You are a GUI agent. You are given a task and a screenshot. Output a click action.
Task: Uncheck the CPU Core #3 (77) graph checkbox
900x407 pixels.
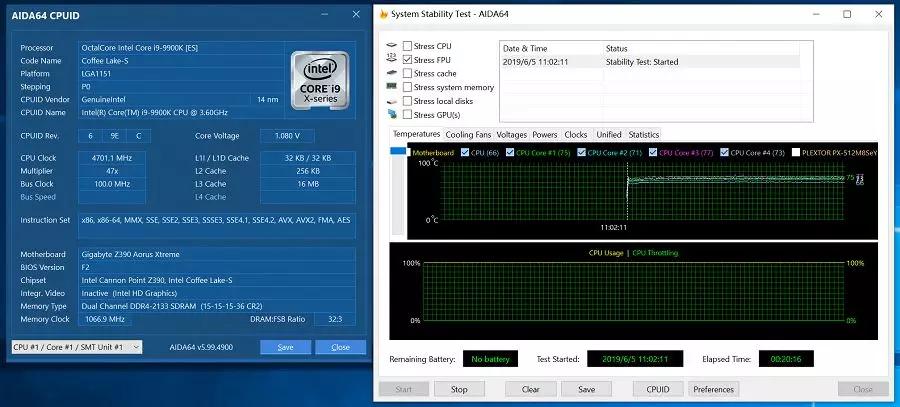(x=653, y=152)
